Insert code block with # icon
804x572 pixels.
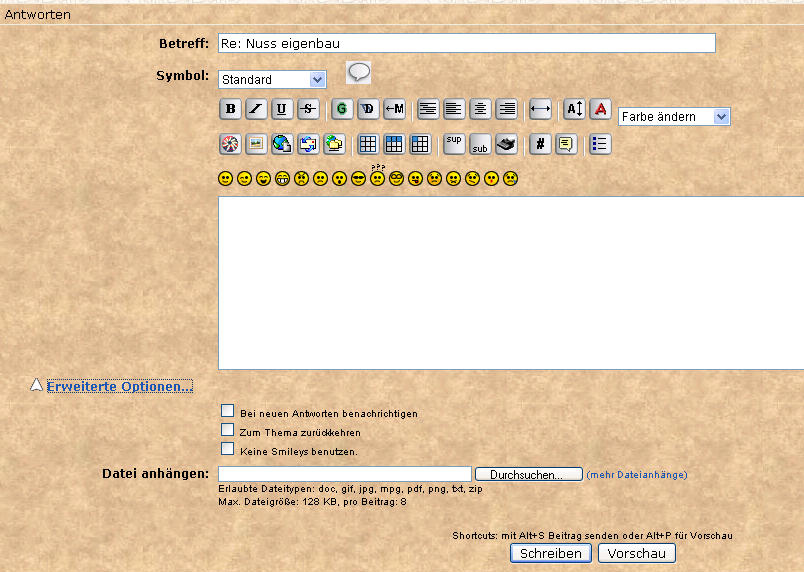(540, 143)
